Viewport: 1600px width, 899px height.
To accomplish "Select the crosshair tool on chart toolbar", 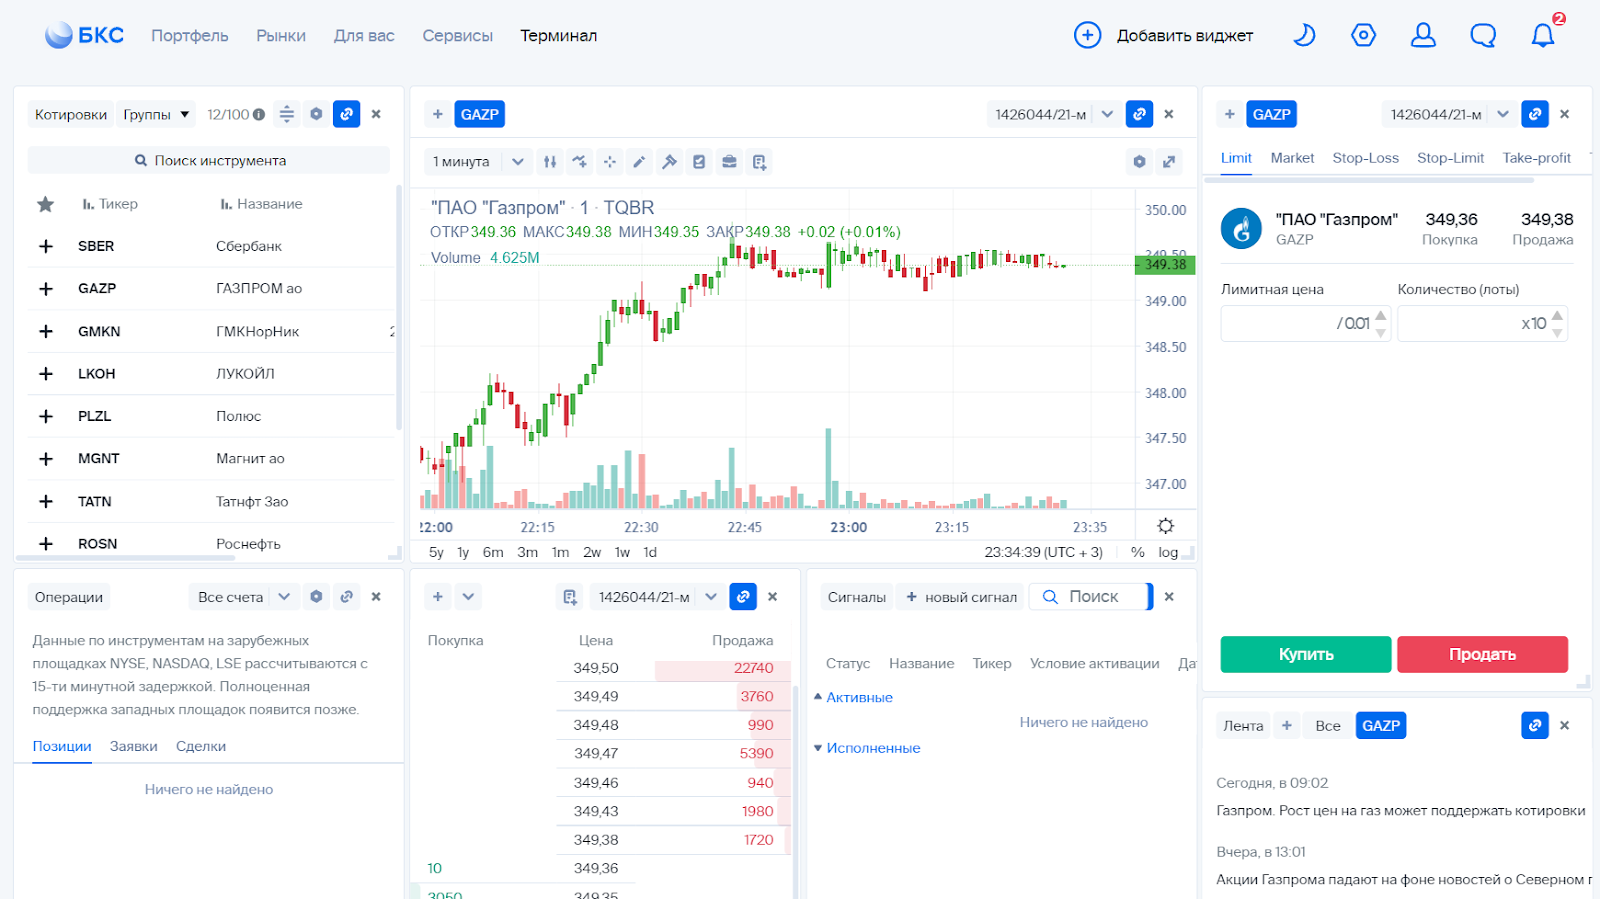I will pos(609,161).
